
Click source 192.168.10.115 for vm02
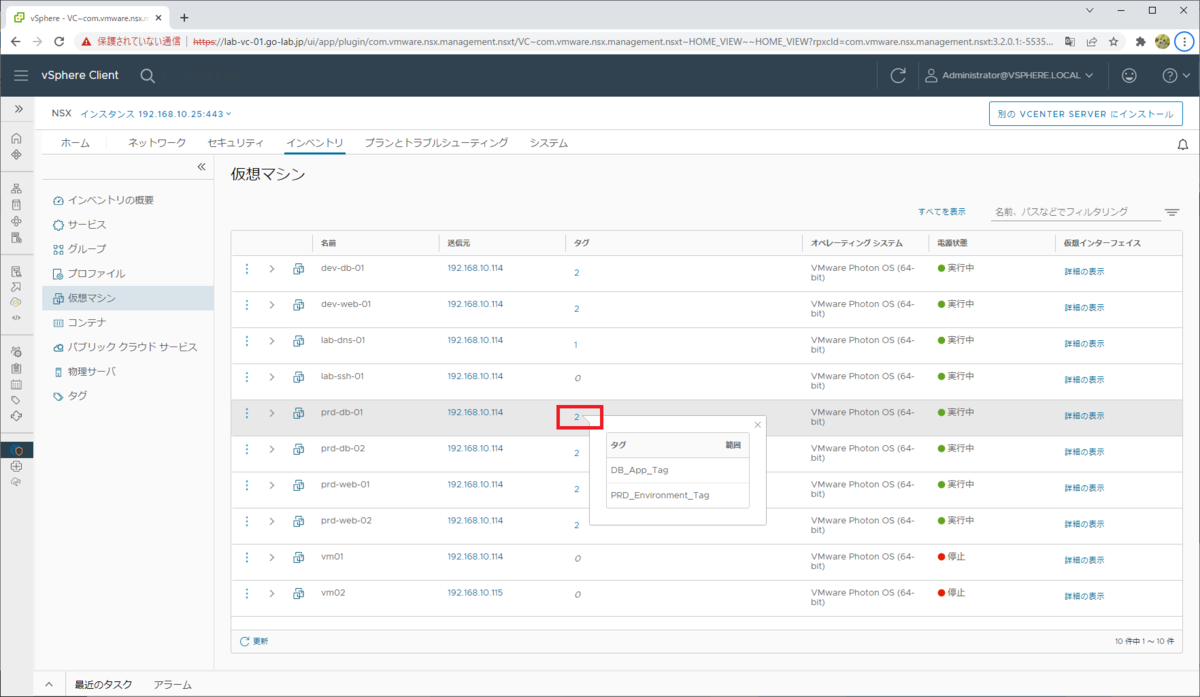(x=475, y=592)
